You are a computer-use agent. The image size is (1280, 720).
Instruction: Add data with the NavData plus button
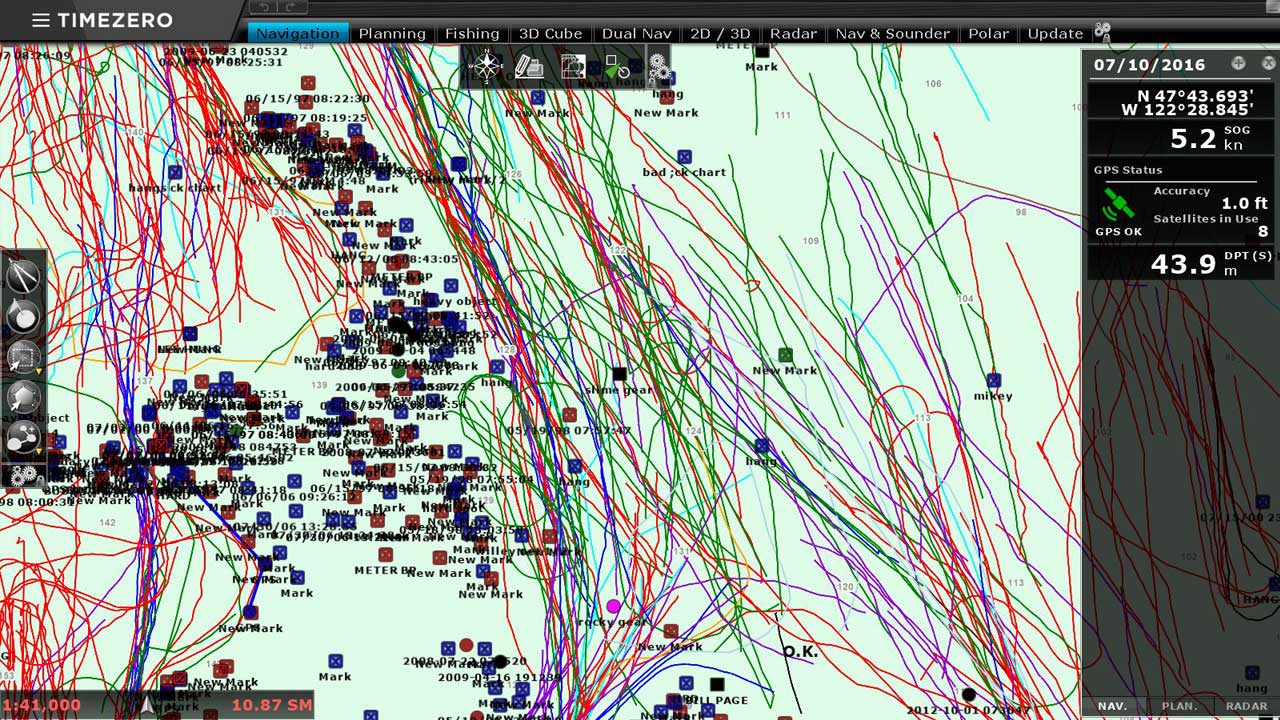(x=1238, y=63)
